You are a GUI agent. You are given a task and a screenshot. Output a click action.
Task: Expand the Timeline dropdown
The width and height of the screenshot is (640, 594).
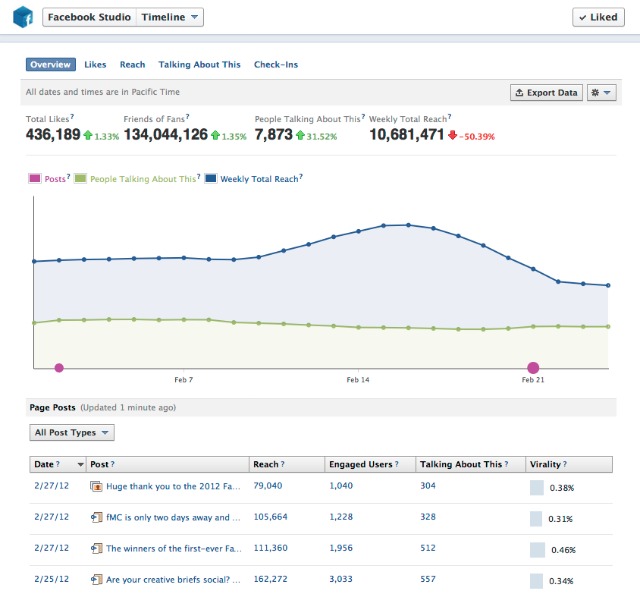(170, 17)
